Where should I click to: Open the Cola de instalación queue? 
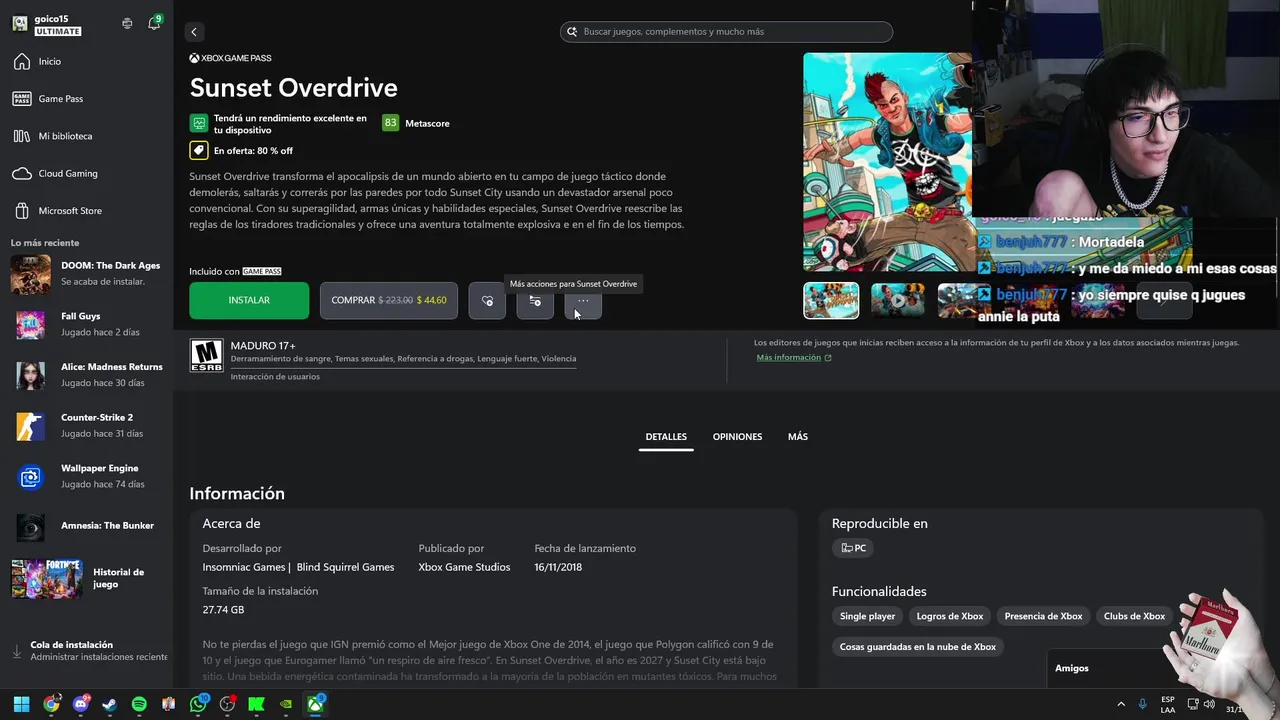click(x=89, y=651)
